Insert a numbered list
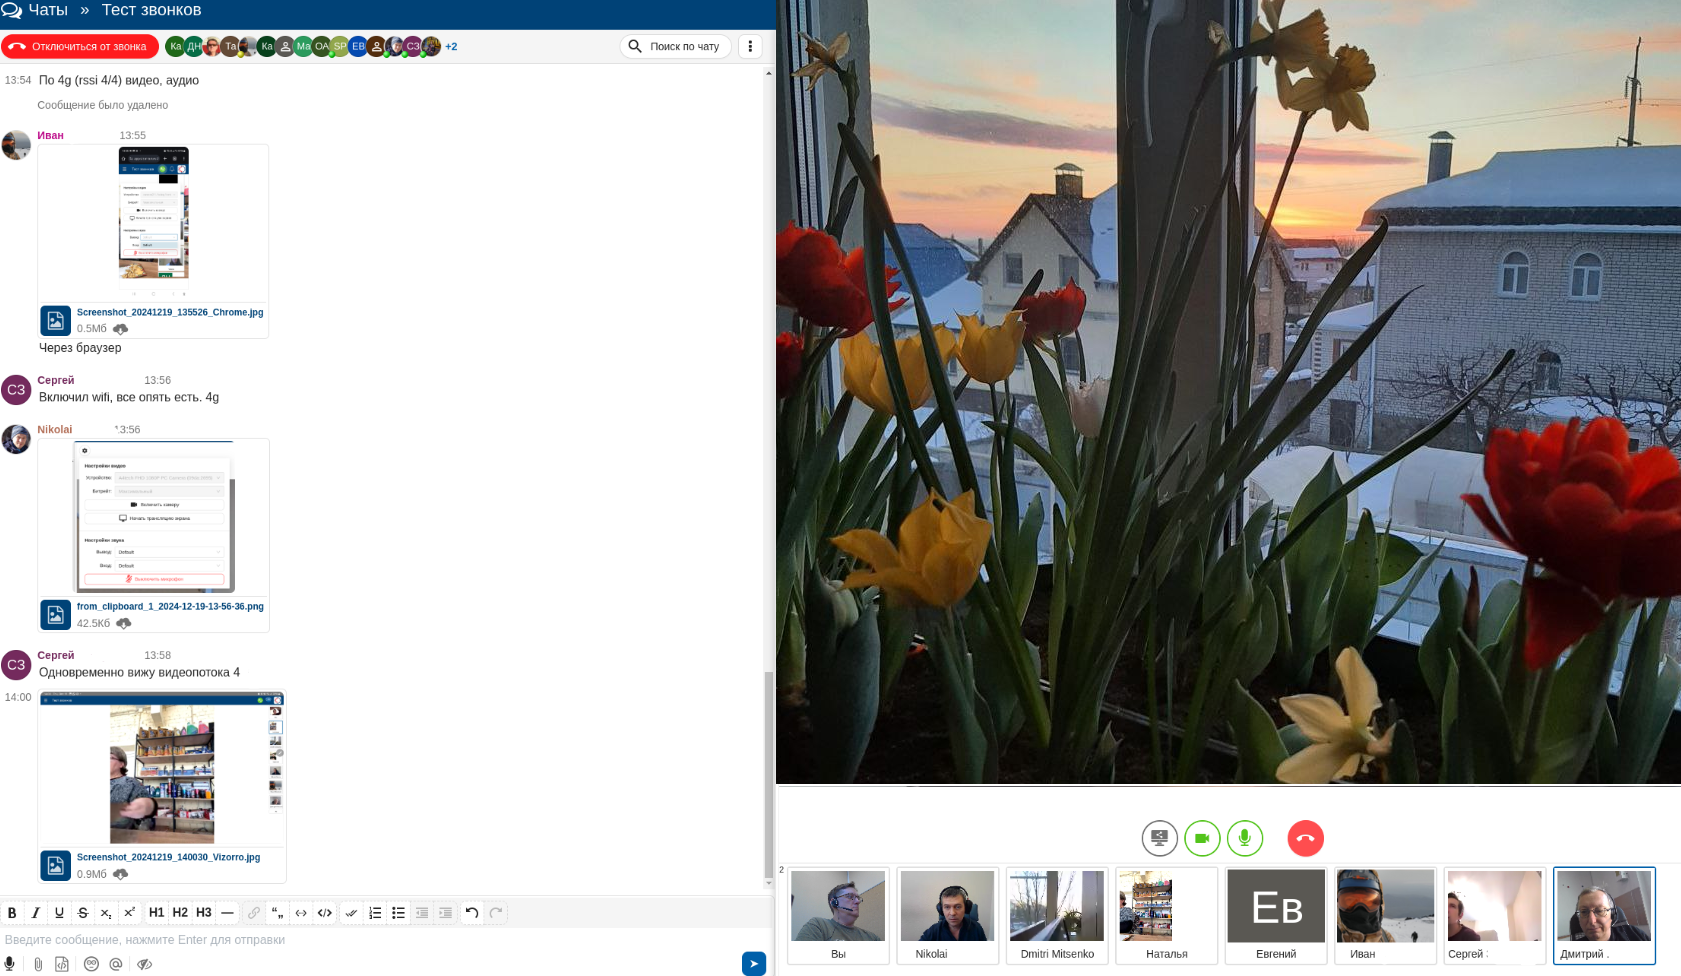Viewport: 1681px width, 976px height. pos(375,912)
